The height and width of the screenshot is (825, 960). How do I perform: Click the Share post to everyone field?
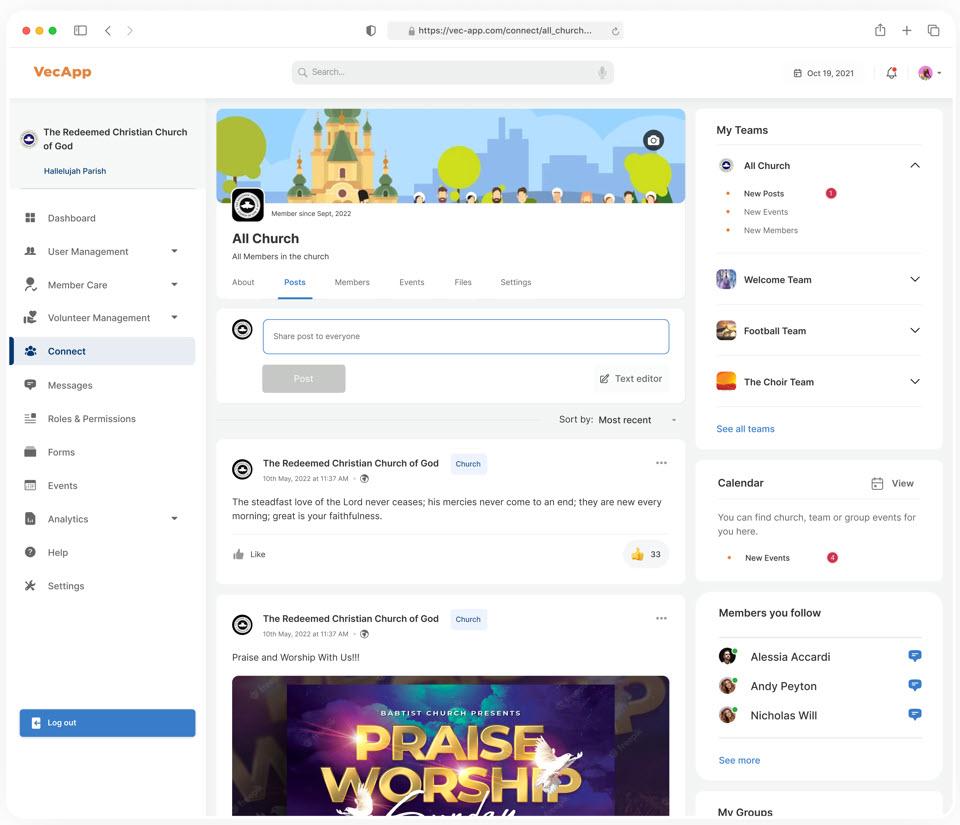tap(465, 337)
